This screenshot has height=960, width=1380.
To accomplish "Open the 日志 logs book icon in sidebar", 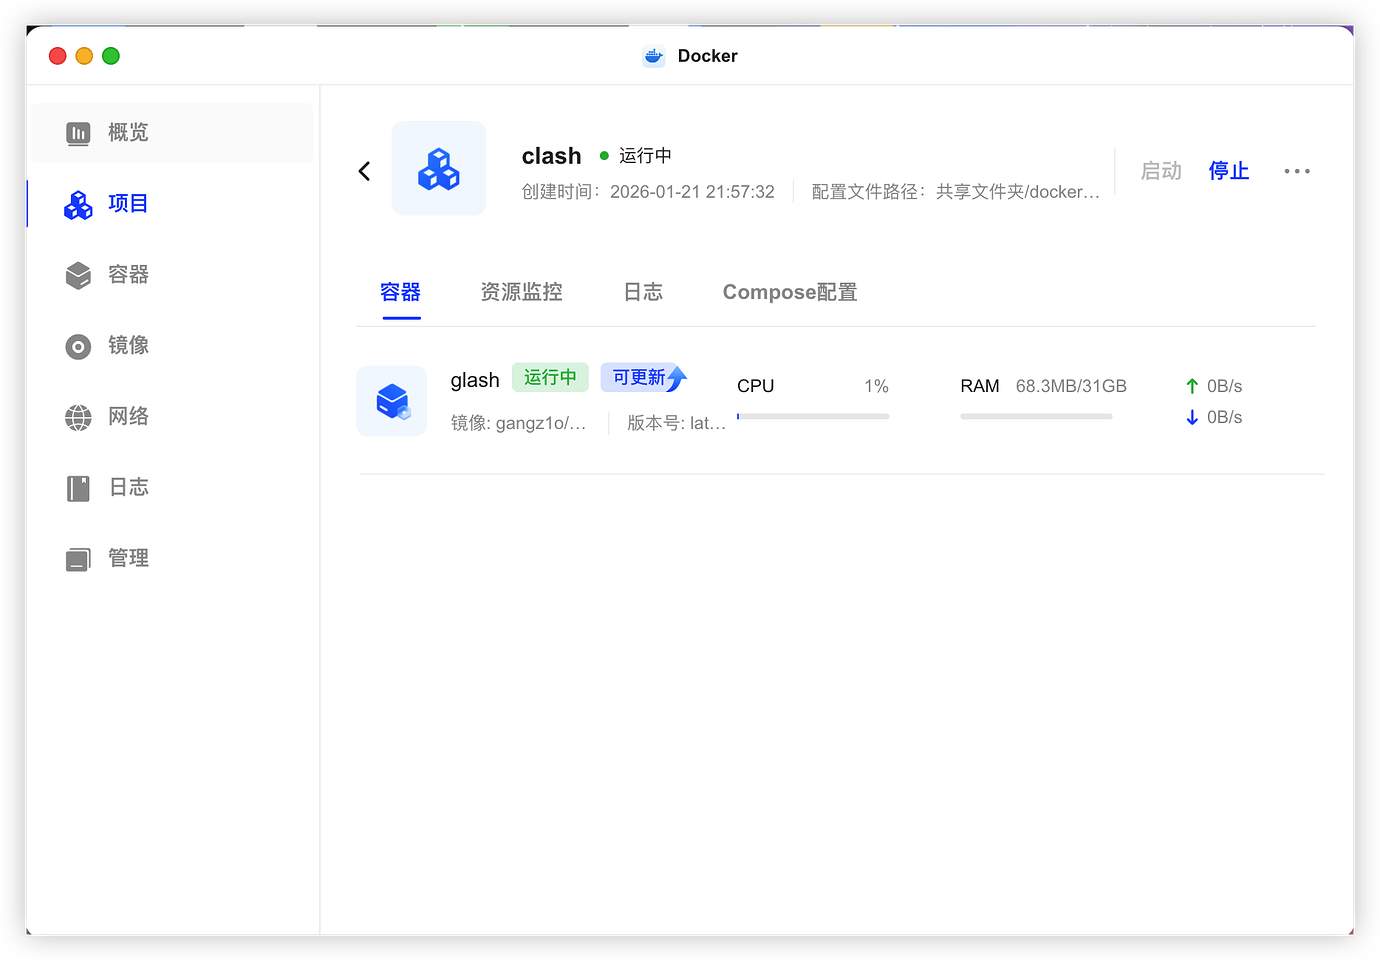I will coord(78,488).
